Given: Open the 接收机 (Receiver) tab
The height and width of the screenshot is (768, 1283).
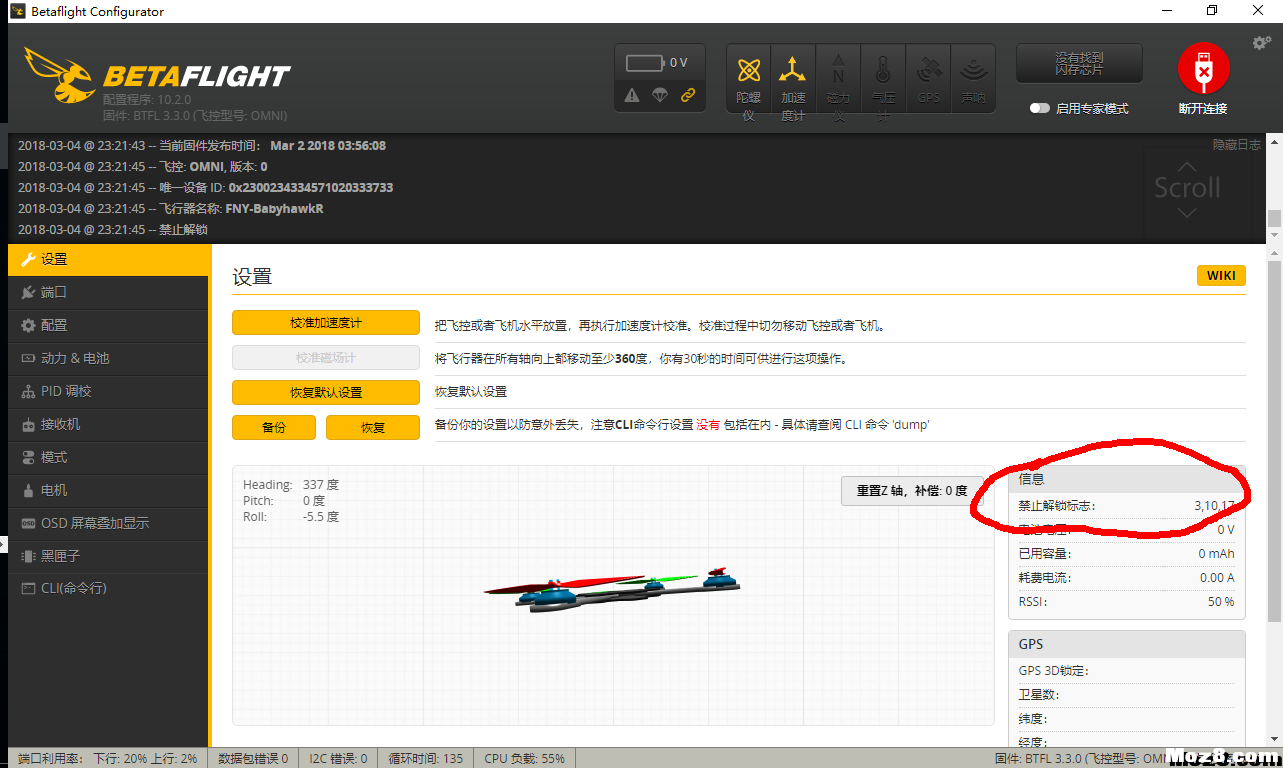Looking at the screenshot, I should (109, 424).
